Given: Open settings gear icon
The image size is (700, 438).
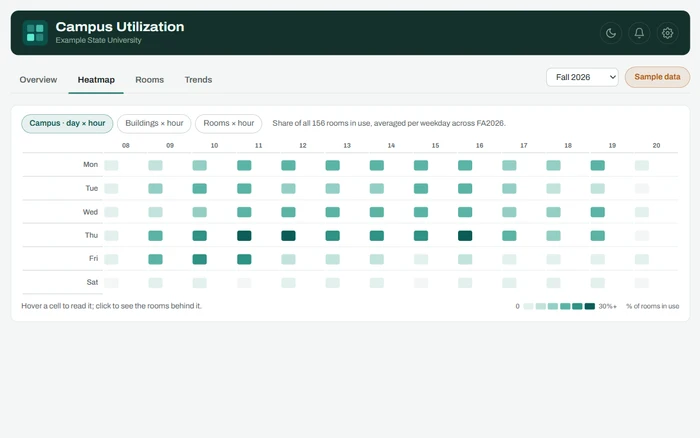Looking at the screenshot, I should pyautogui.click(x=667, y=33).
